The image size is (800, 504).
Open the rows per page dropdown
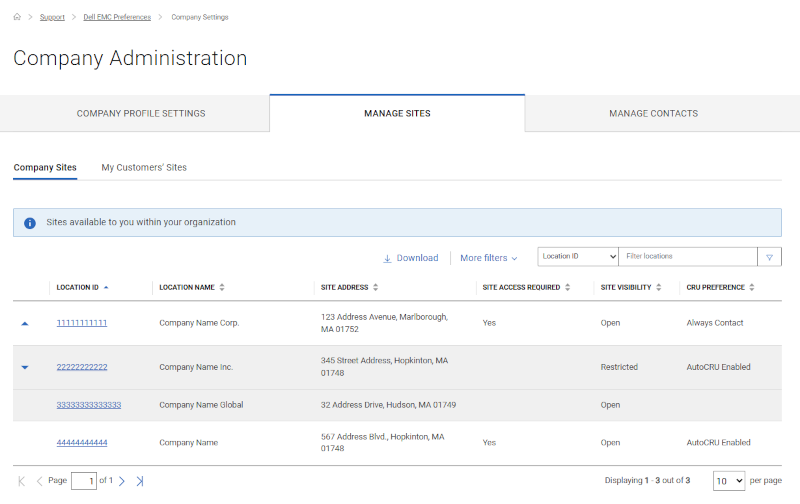click(x=728, y=481)
